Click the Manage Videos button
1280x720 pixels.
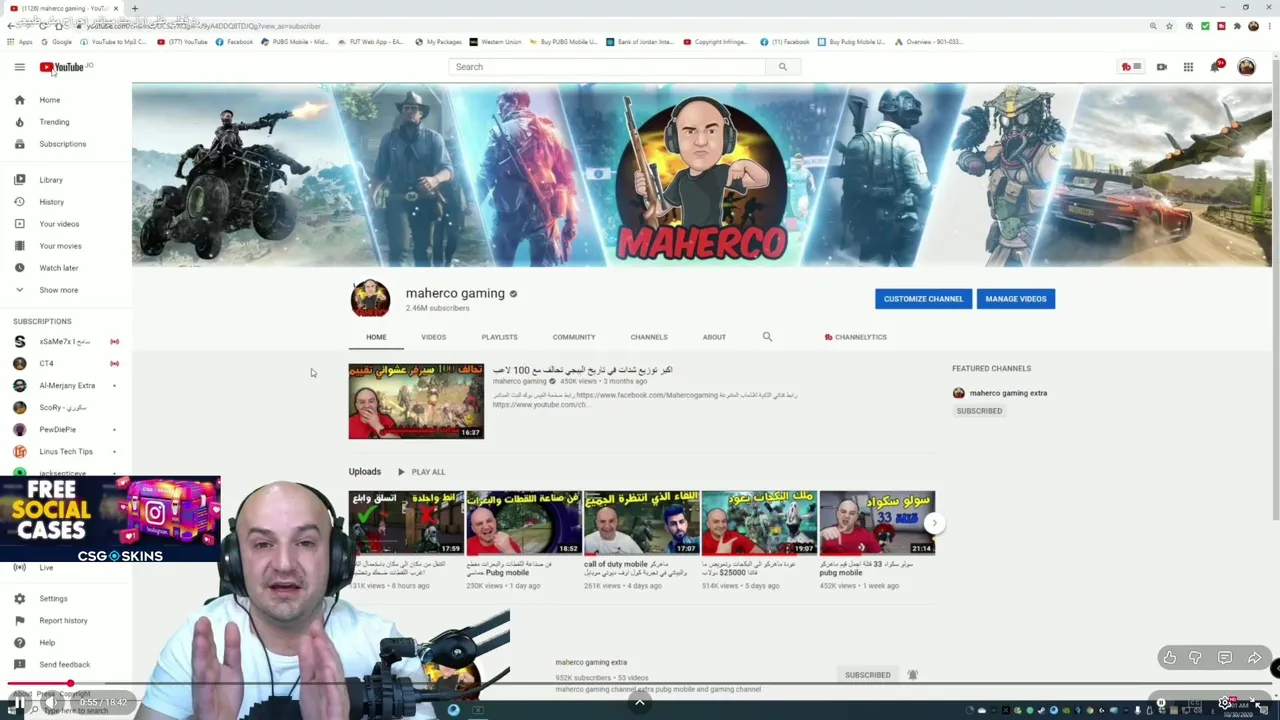1016,299
